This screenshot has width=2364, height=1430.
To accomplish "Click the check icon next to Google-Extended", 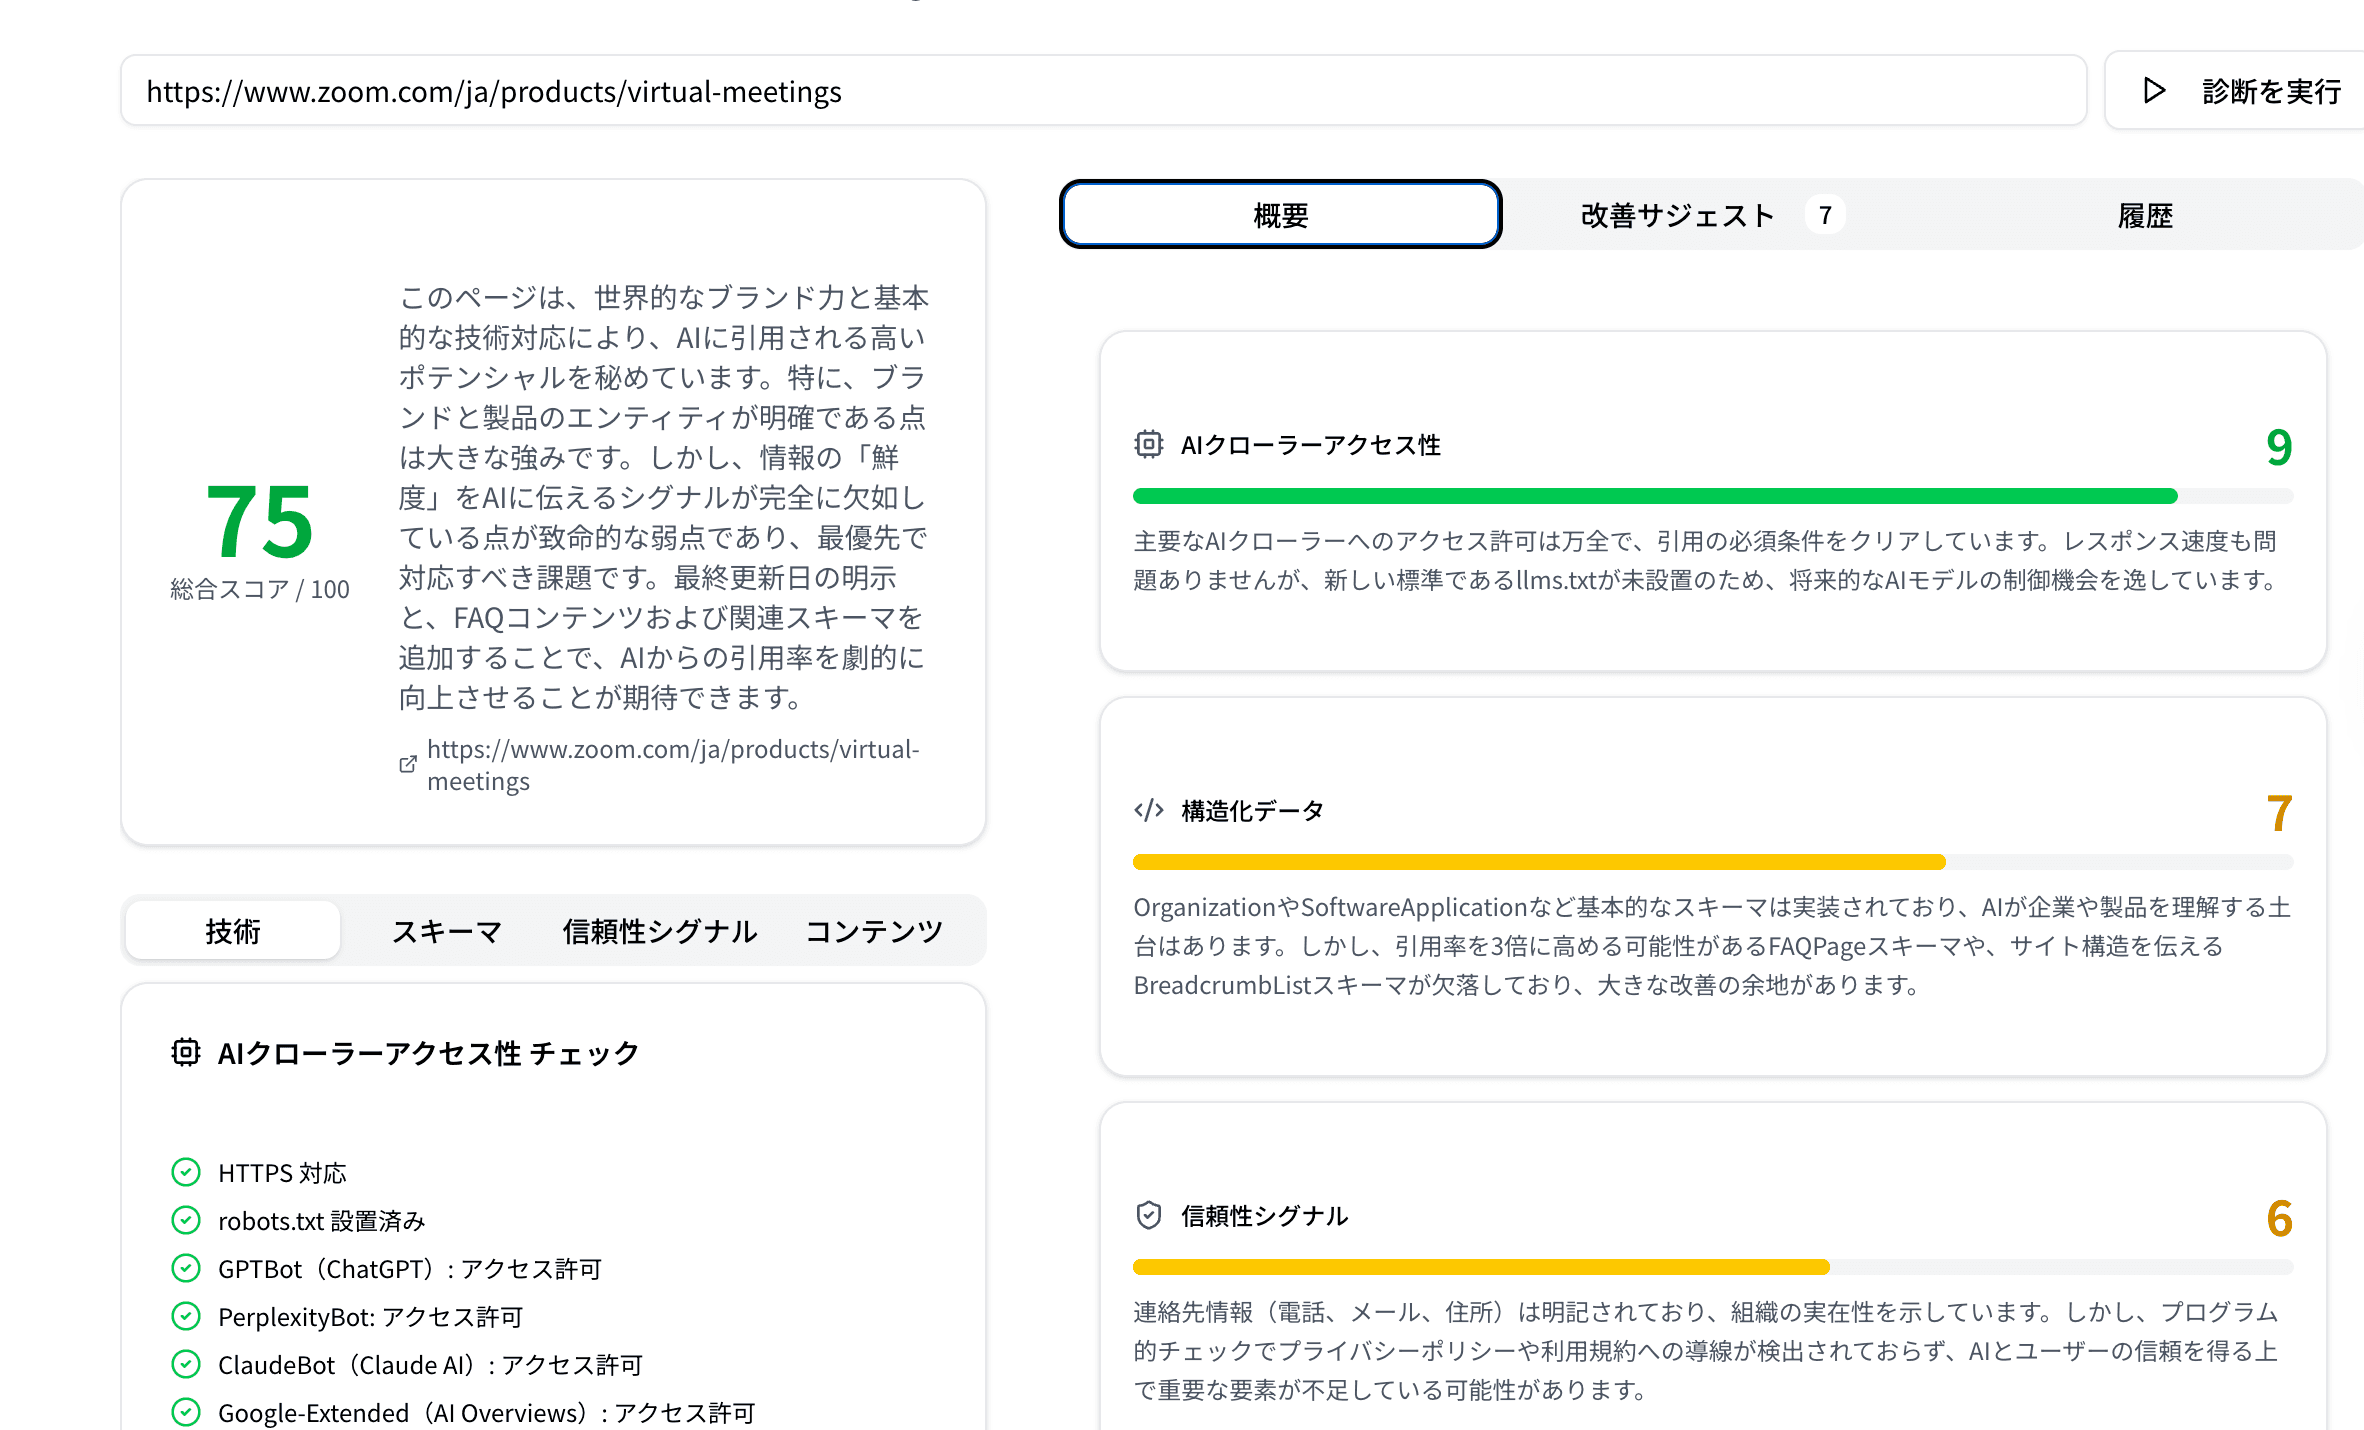I will (186, 1412).
